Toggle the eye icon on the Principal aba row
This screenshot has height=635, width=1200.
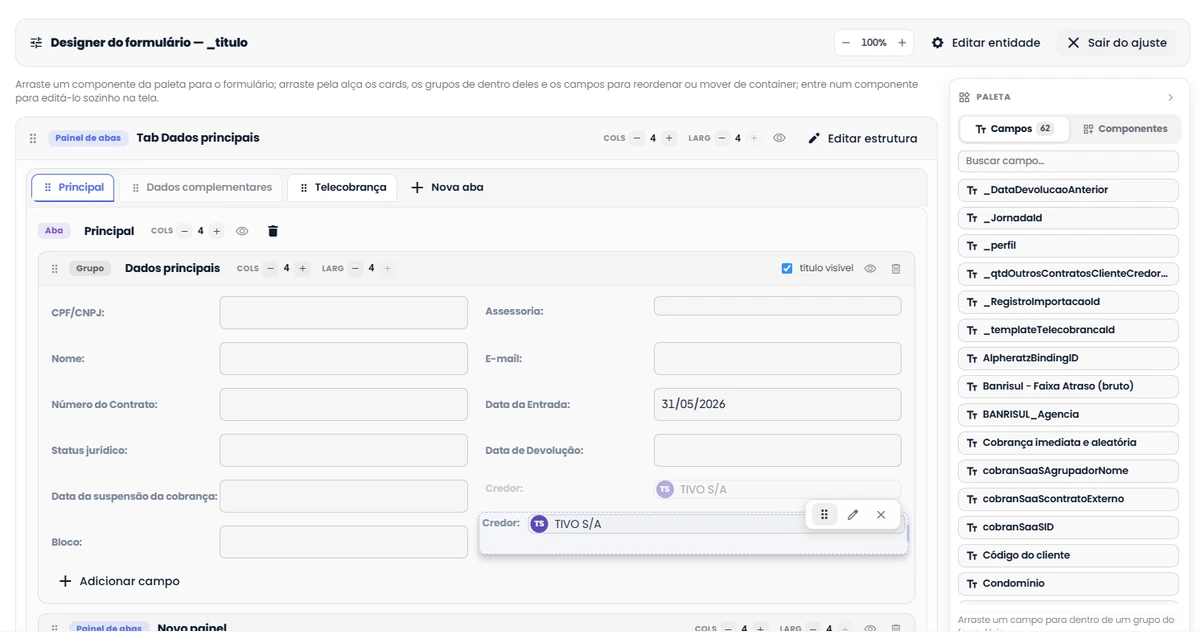click(242, 231)
